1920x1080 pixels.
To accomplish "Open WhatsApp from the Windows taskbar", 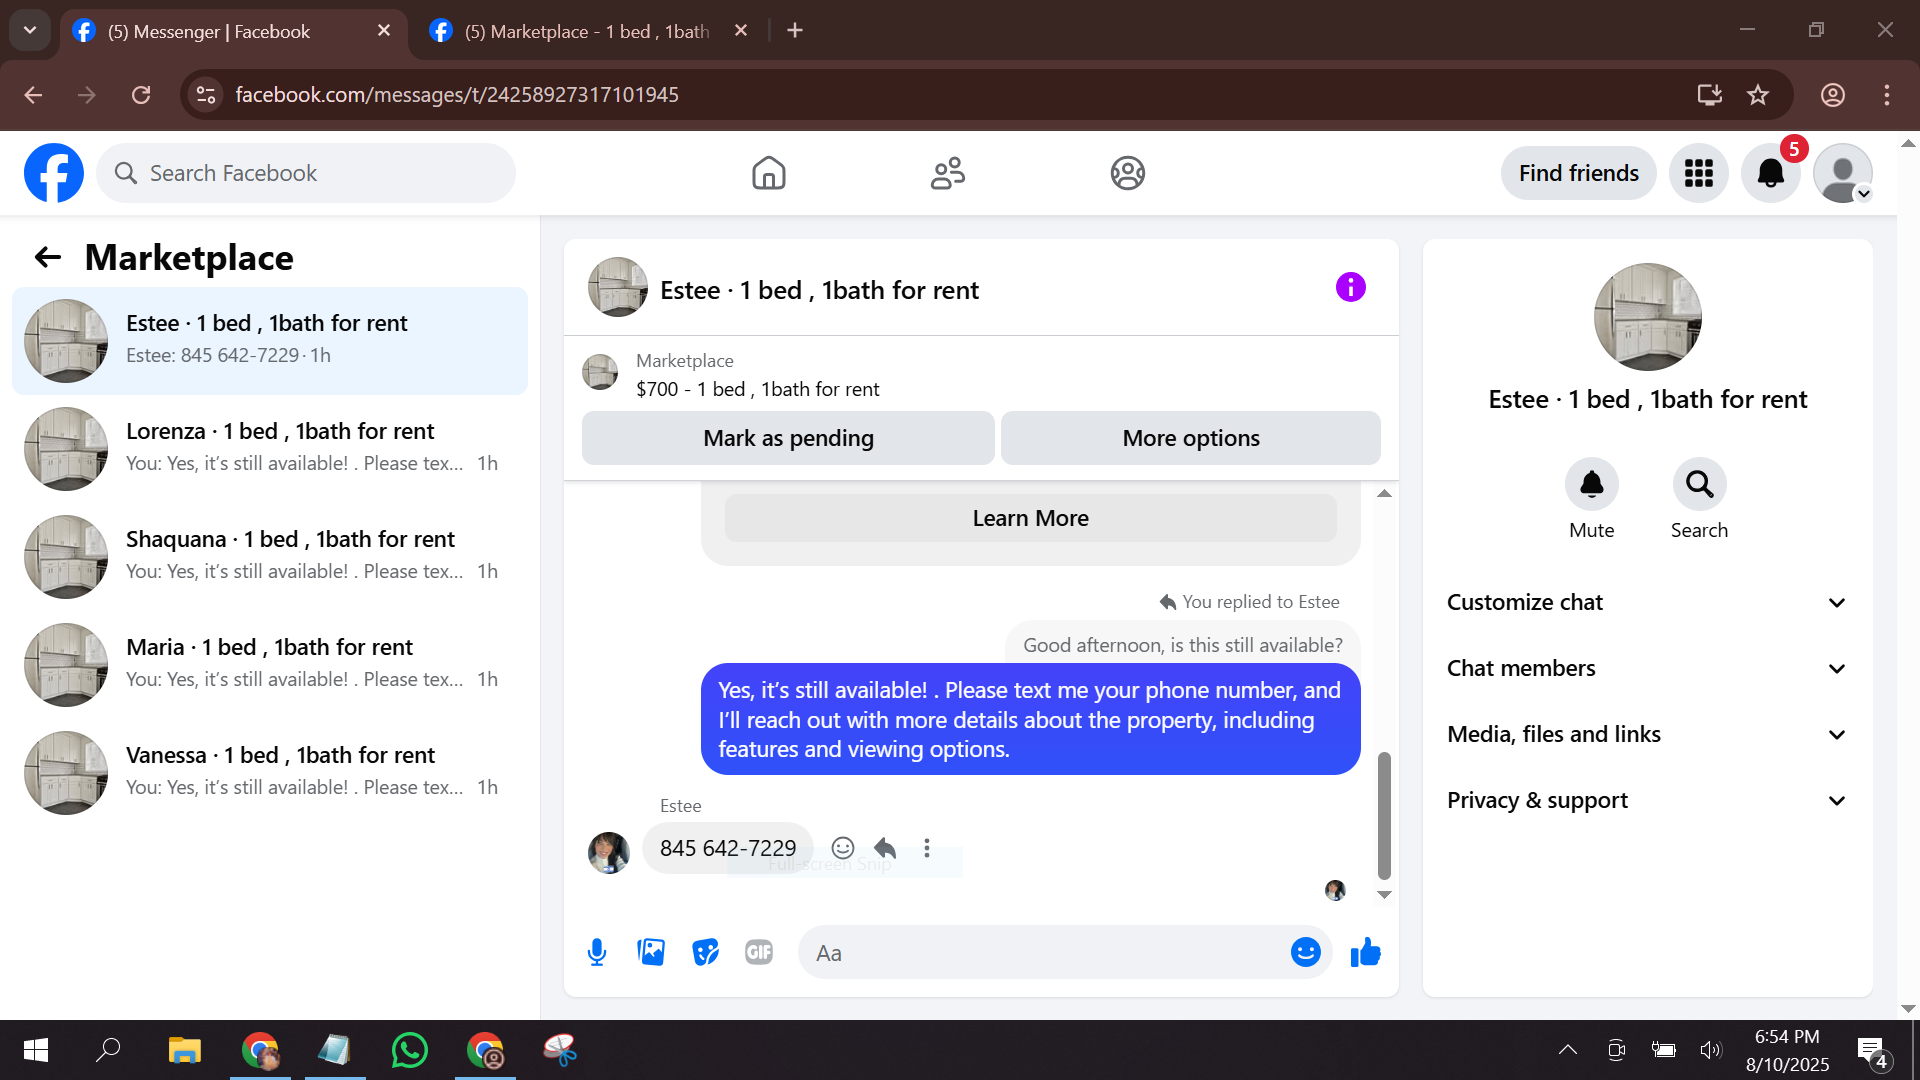I will pos(410,1050).
